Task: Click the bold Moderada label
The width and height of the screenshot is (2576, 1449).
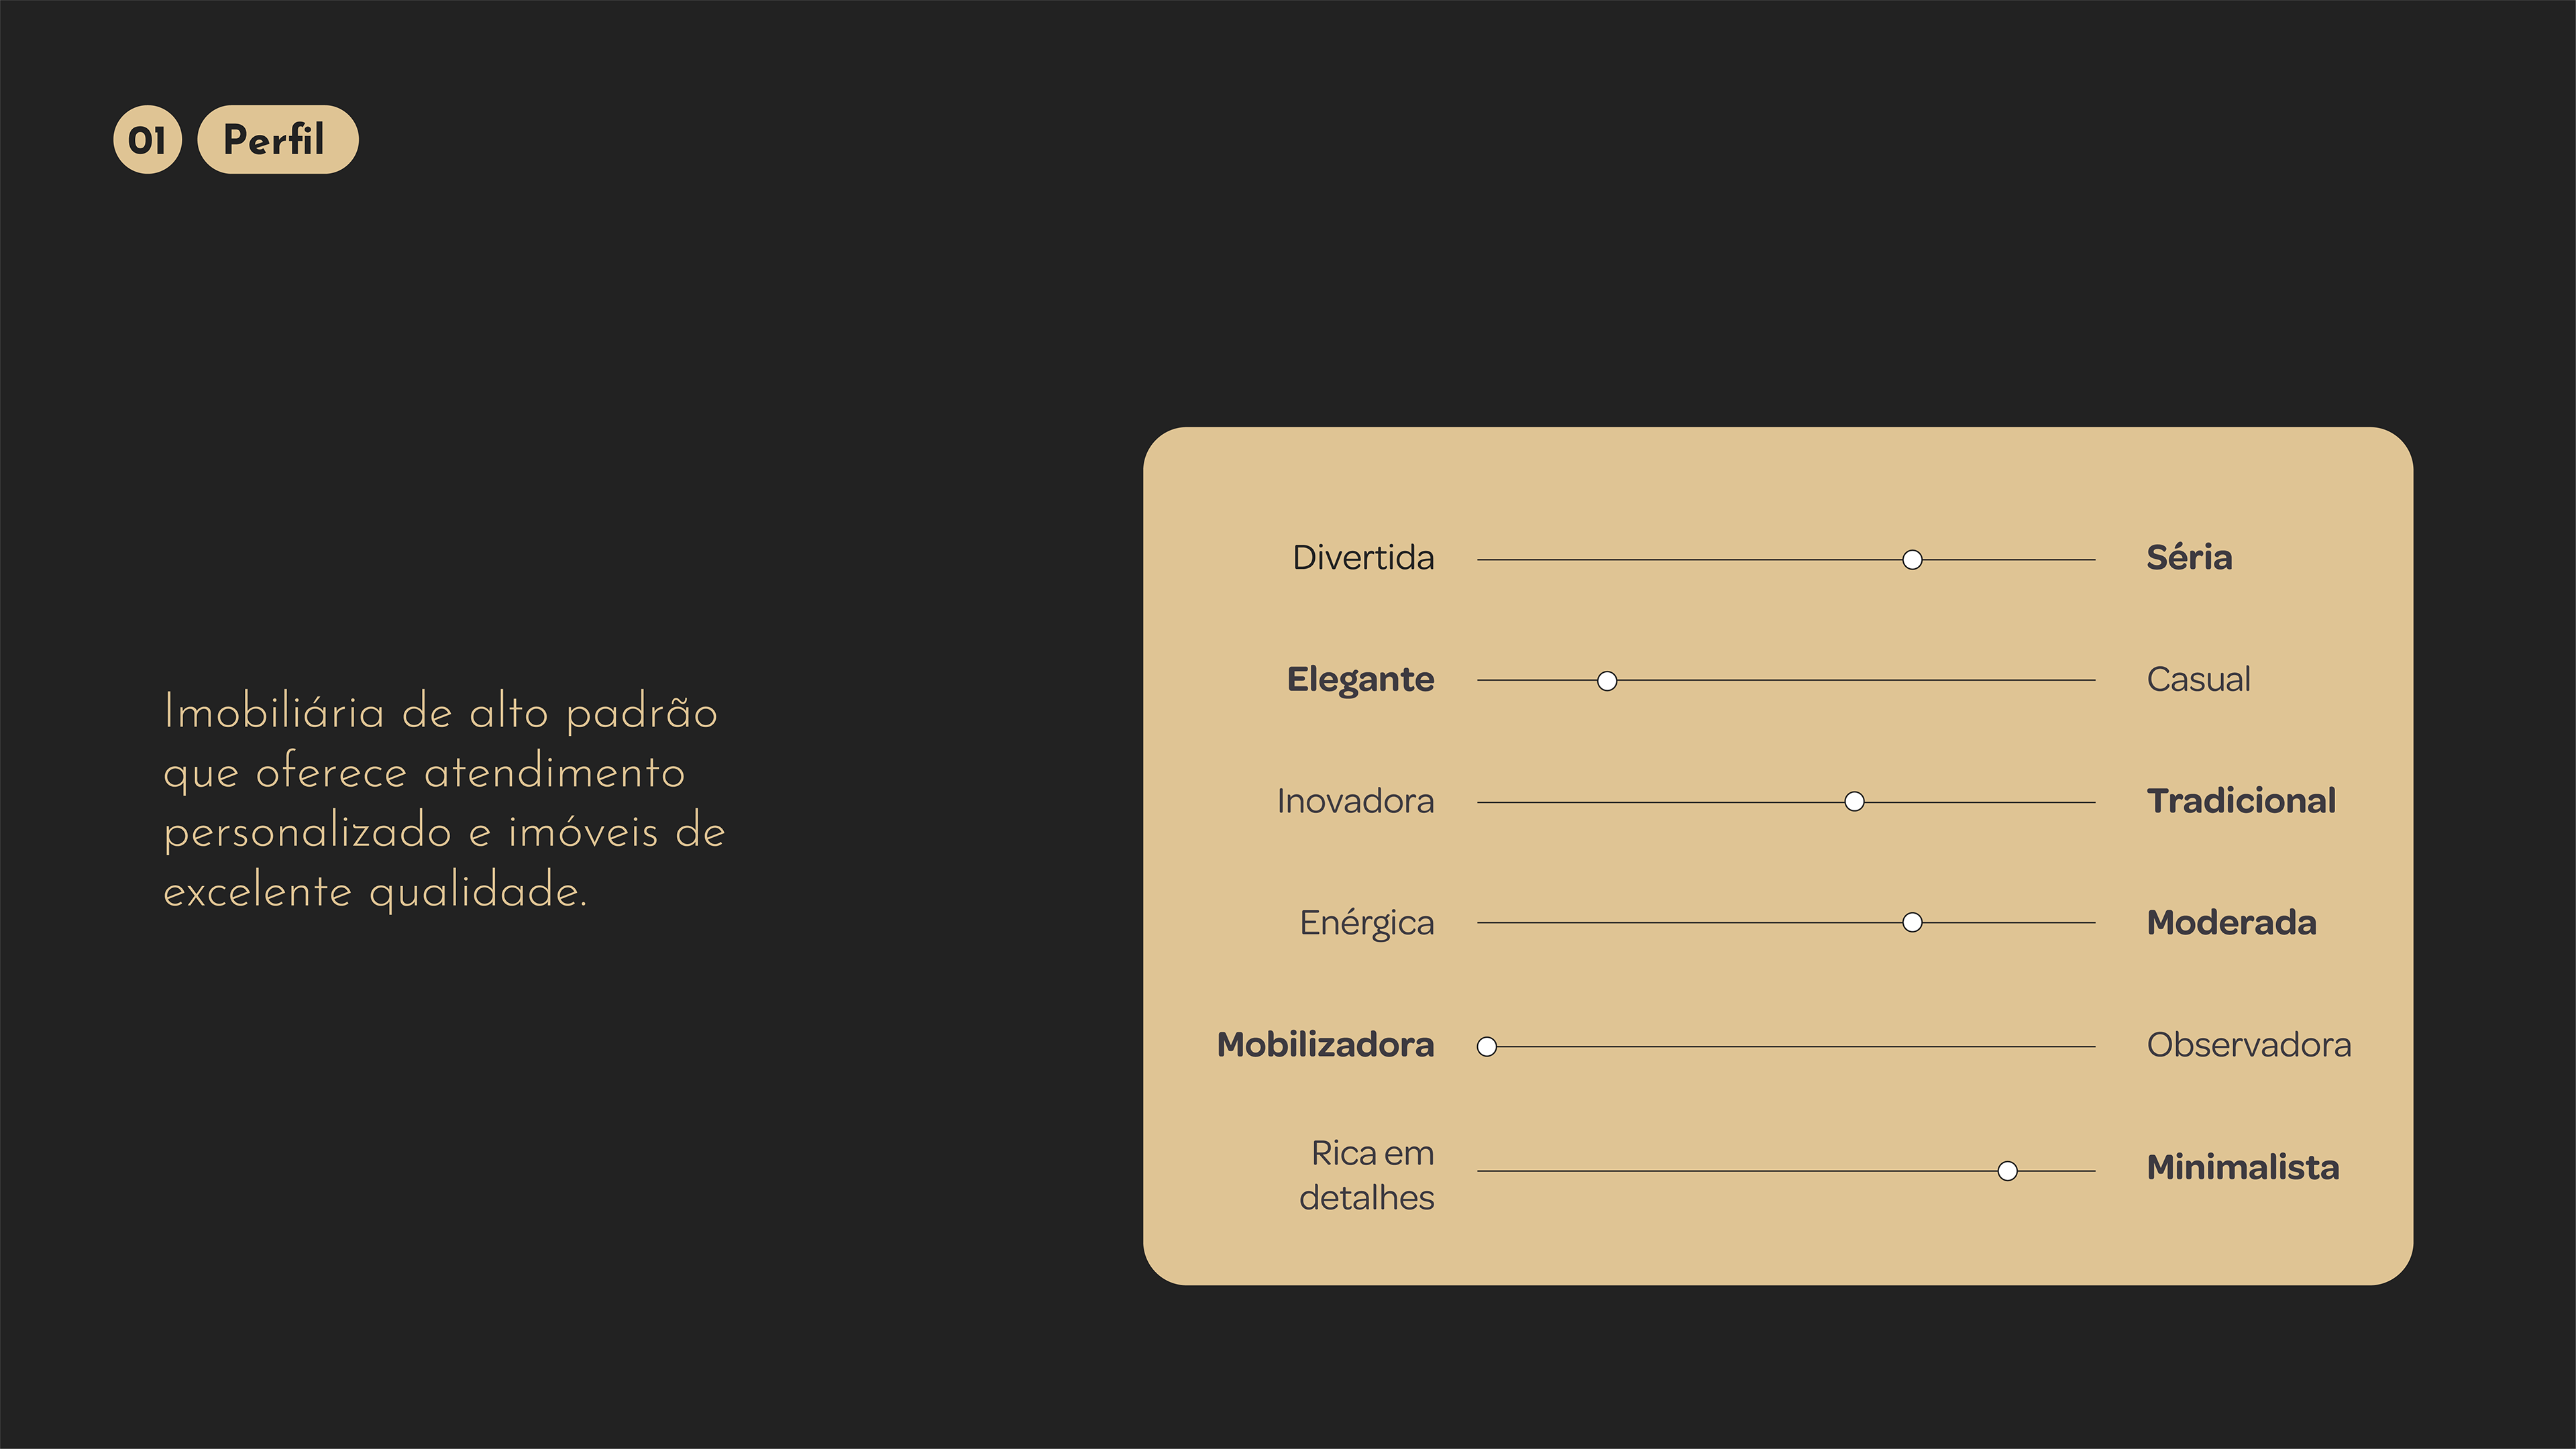Action: point(2231,923)
